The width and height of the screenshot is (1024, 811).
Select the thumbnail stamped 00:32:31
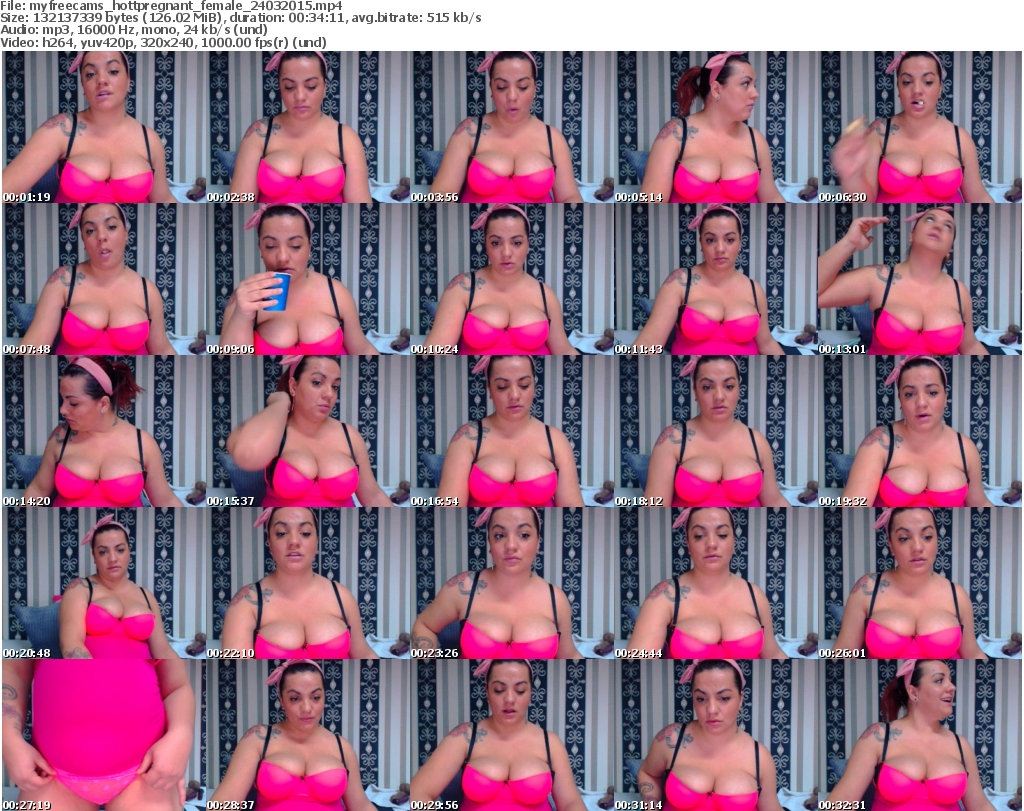[x=920, y=735]
